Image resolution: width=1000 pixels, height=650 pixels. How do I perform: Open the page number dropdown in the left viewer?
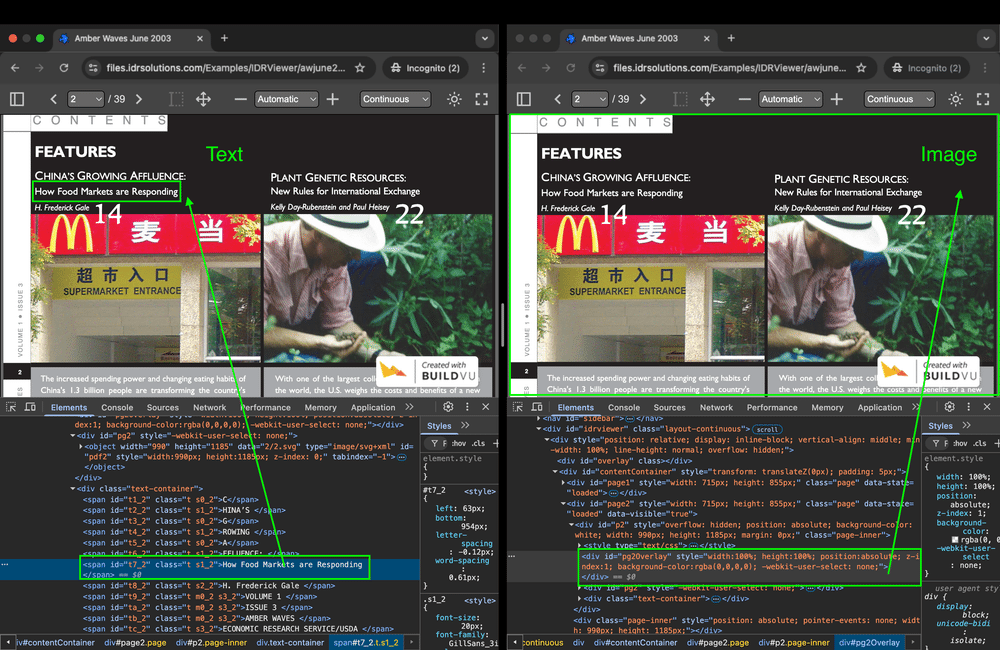pyautogui.click(x=86, y=99)
